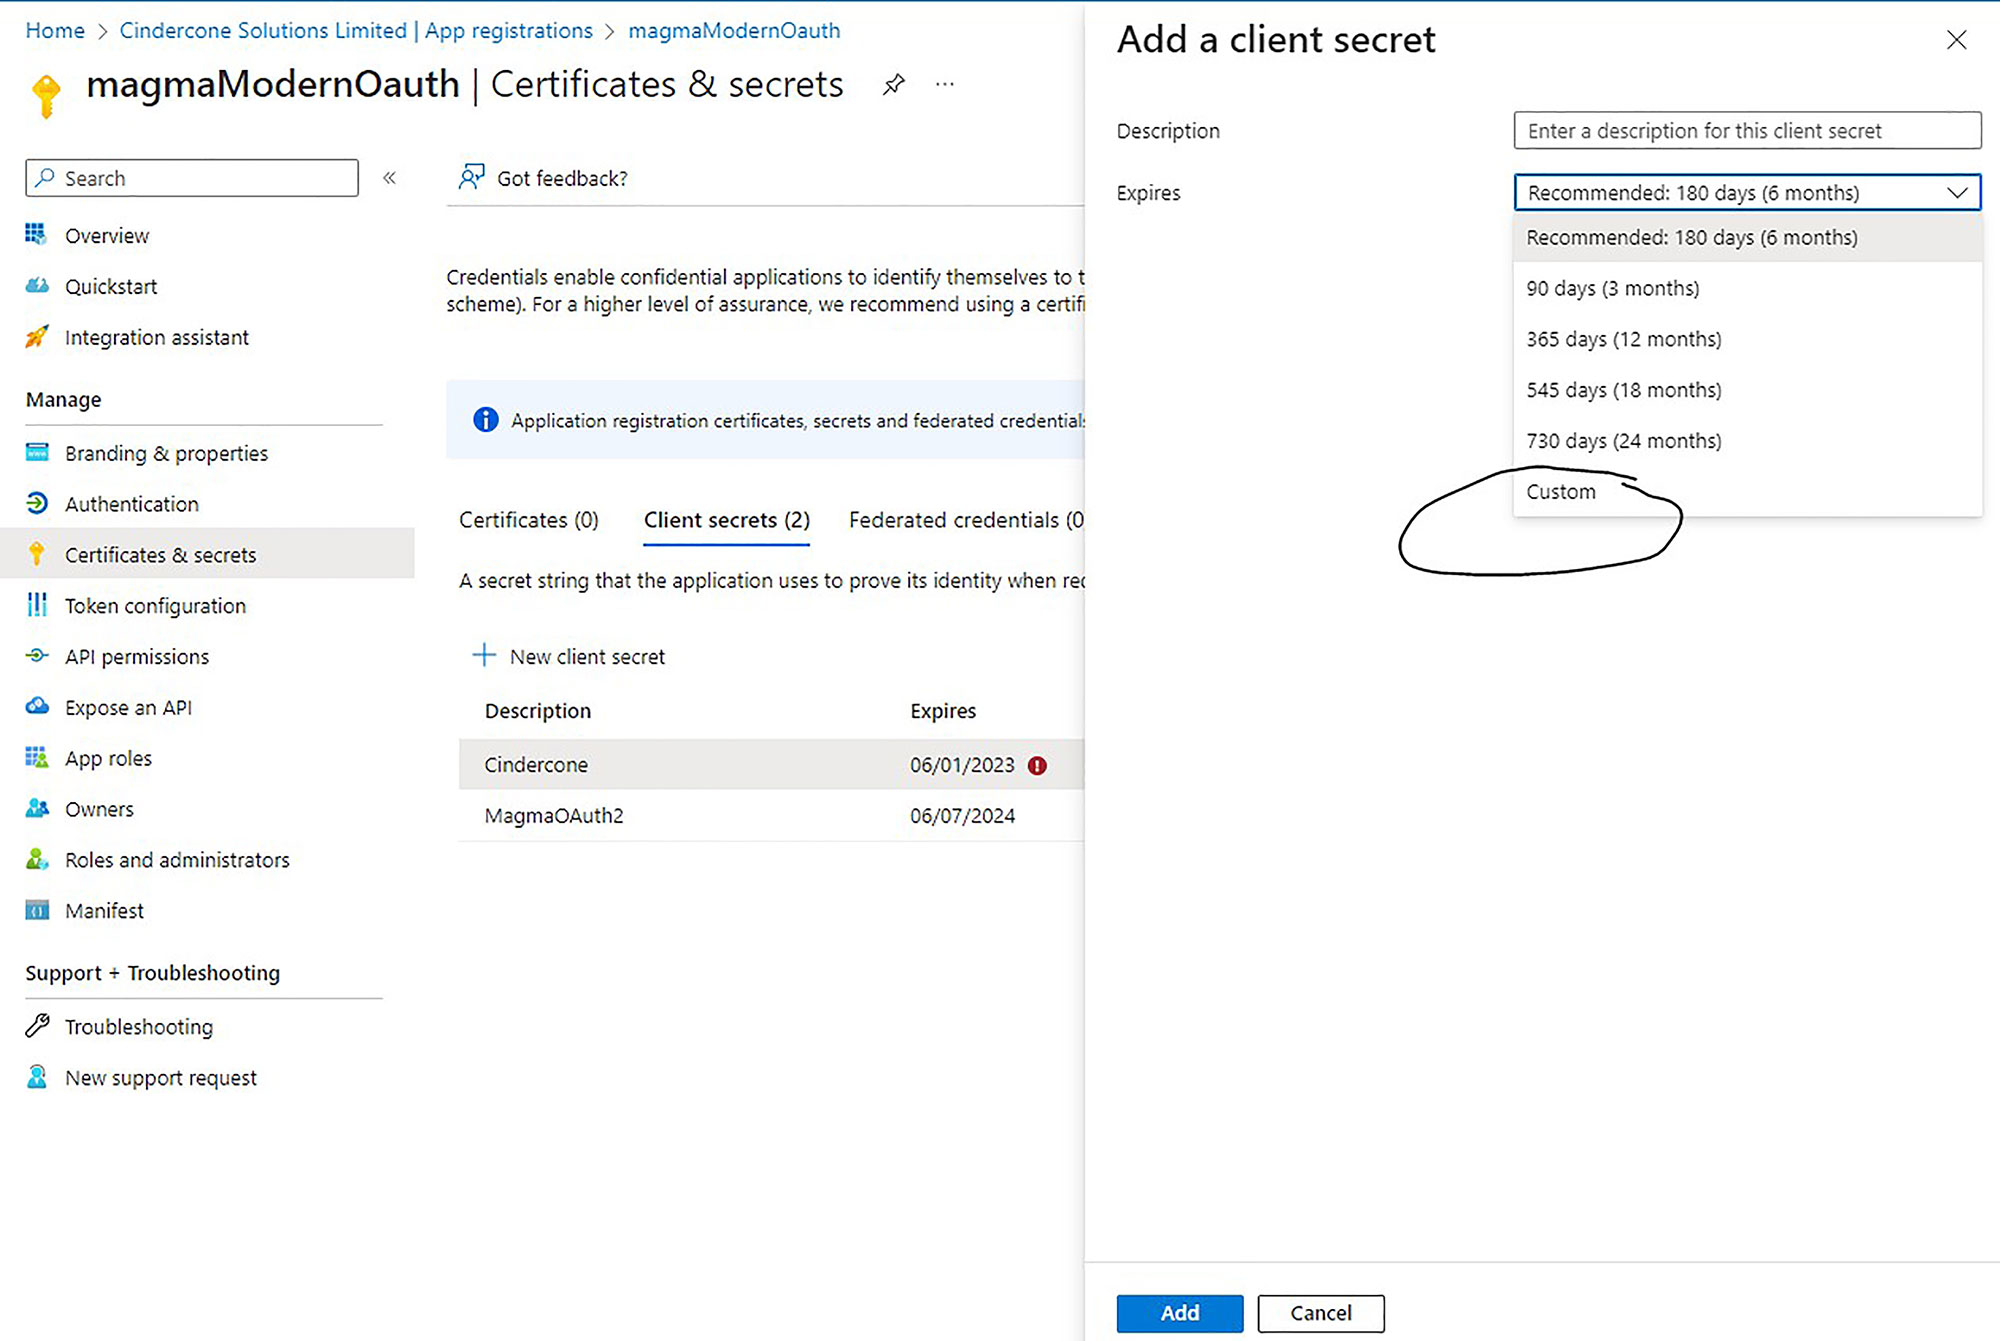The height and width of the screenshot is (1341, 2000).
Task: Click the 06/01/2023 expiry date
Action: [962, 765]
